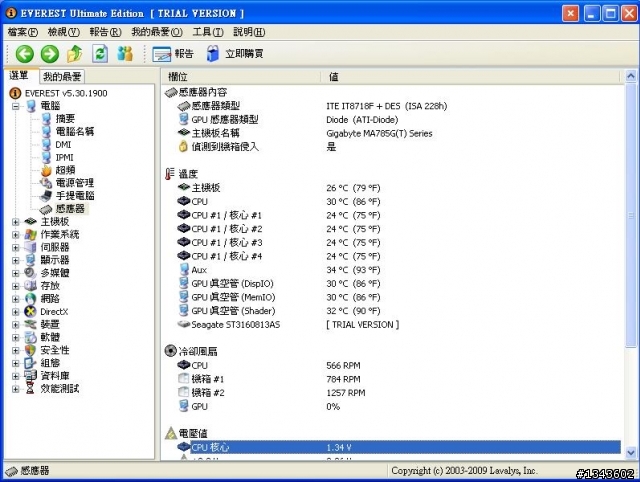Click the 作業系統 Windows flag icon
This screenshot has height=482, width=640.
[x=31, y=235]
